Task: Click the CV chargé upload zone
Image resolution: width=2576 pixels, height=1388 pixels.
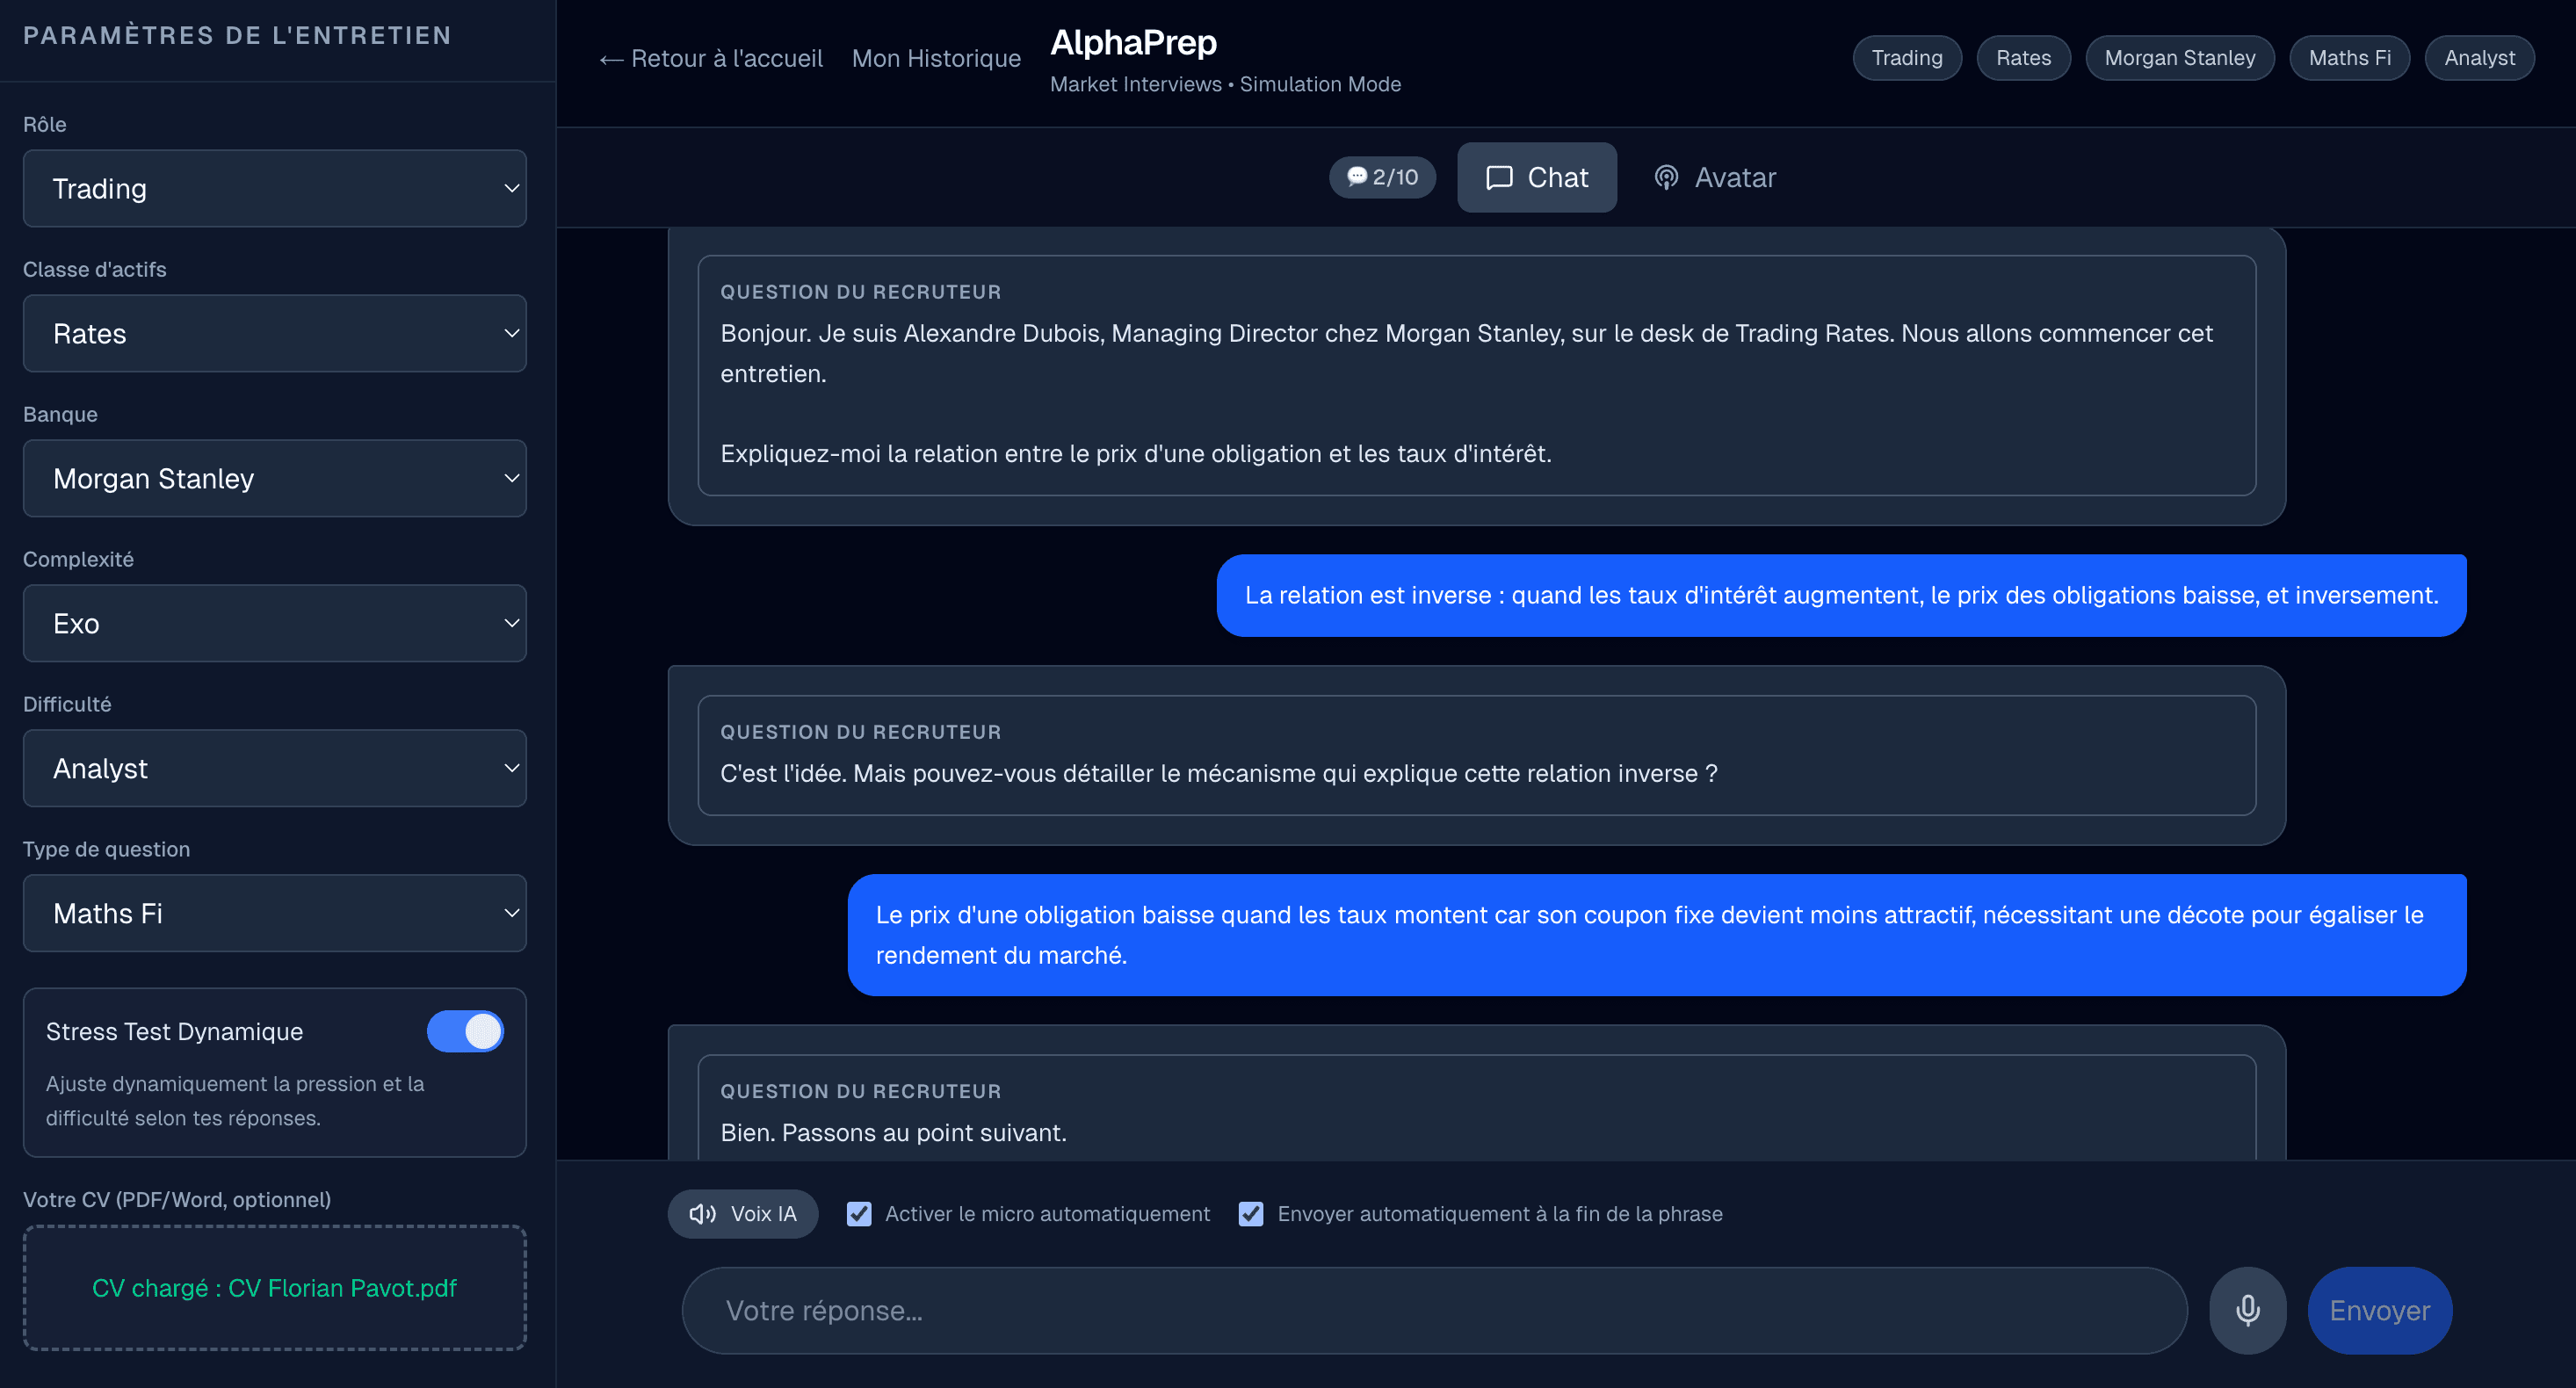Action: tap(274, 1287)
